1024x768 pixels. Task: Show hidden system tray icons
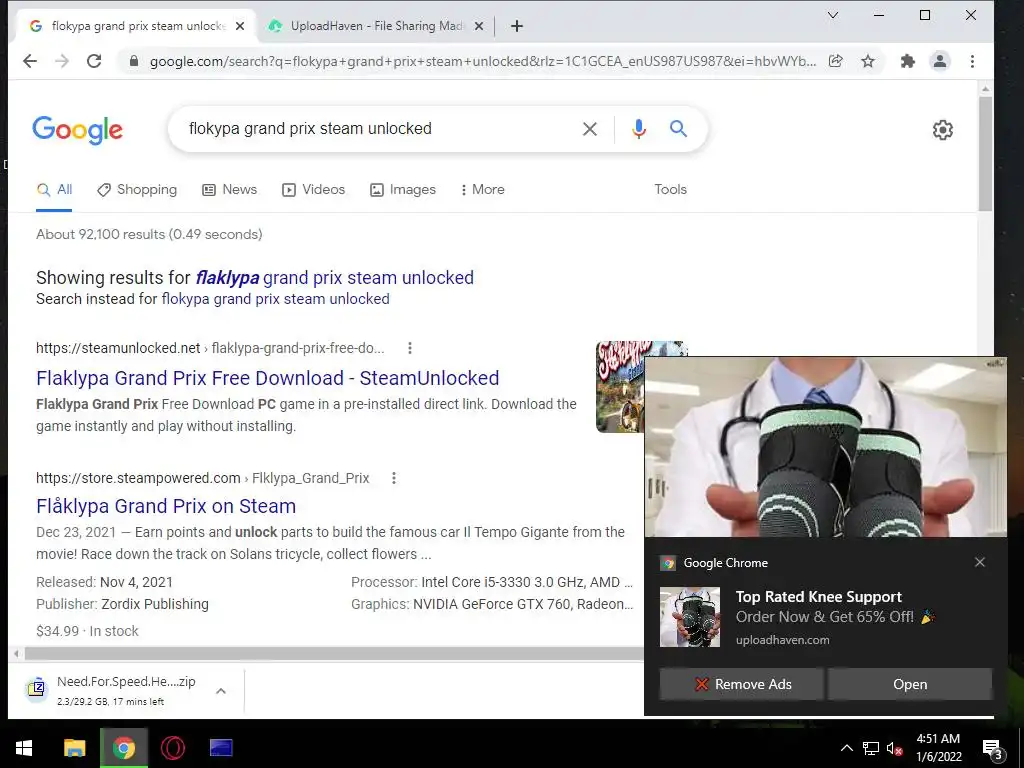tap(846, 748)
